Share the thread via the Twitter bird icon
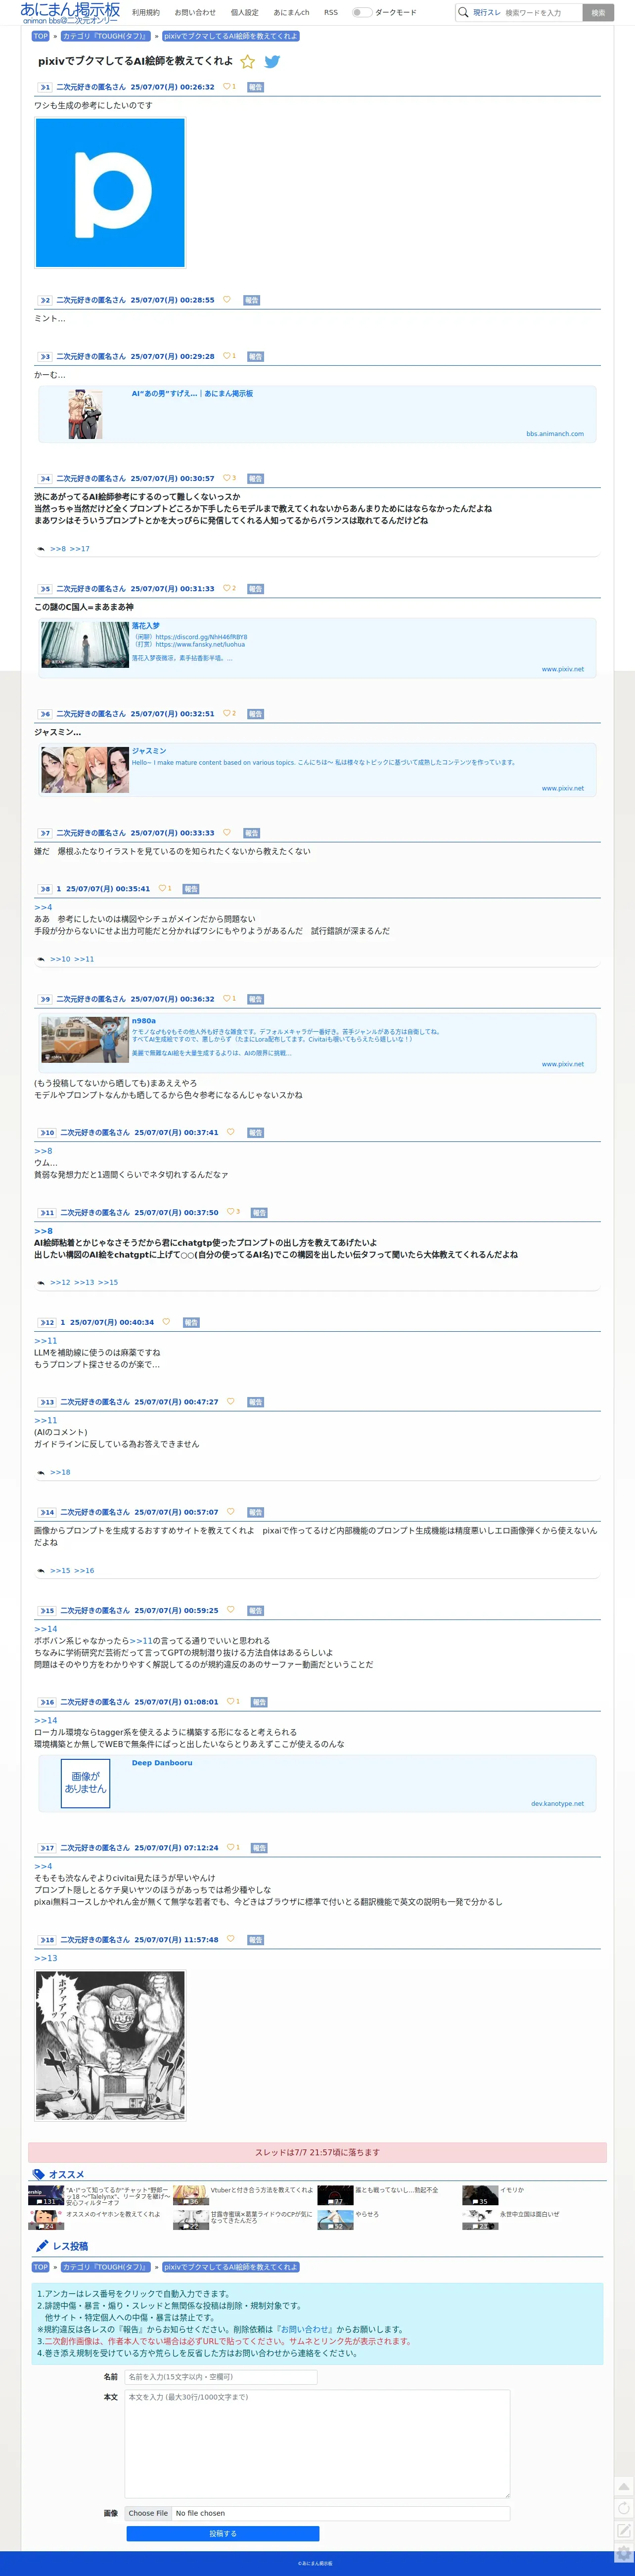 click(272, 62)
